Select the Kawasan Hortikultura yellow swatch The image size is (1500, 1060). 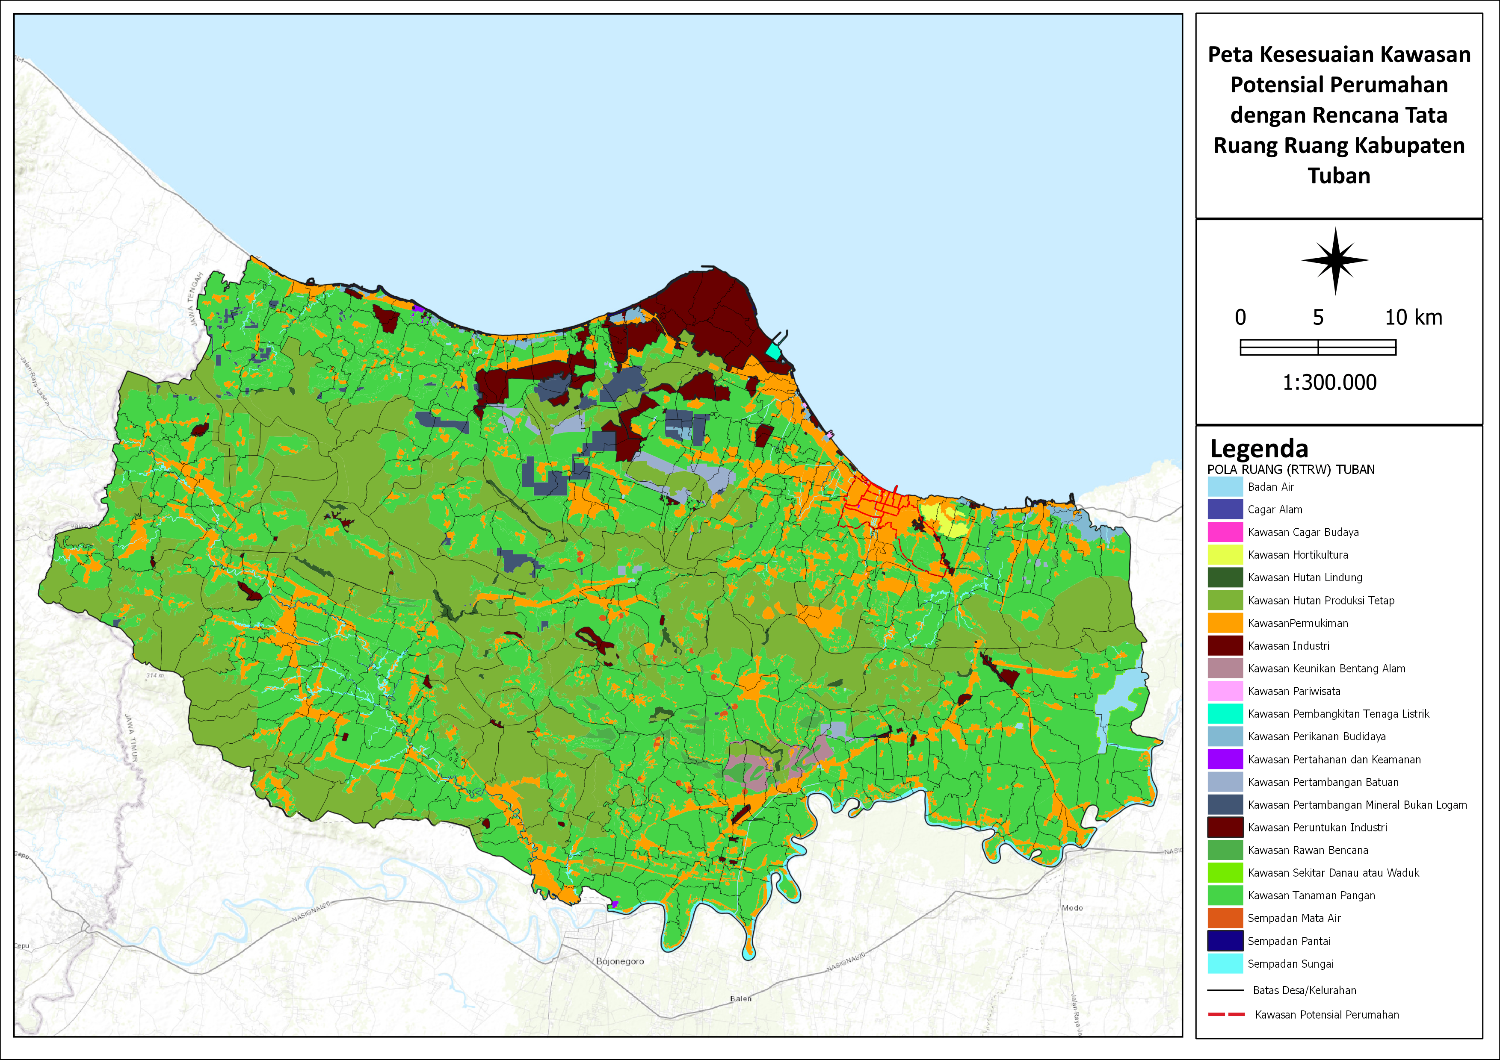pyautogui.click(x=1225, y=555)
